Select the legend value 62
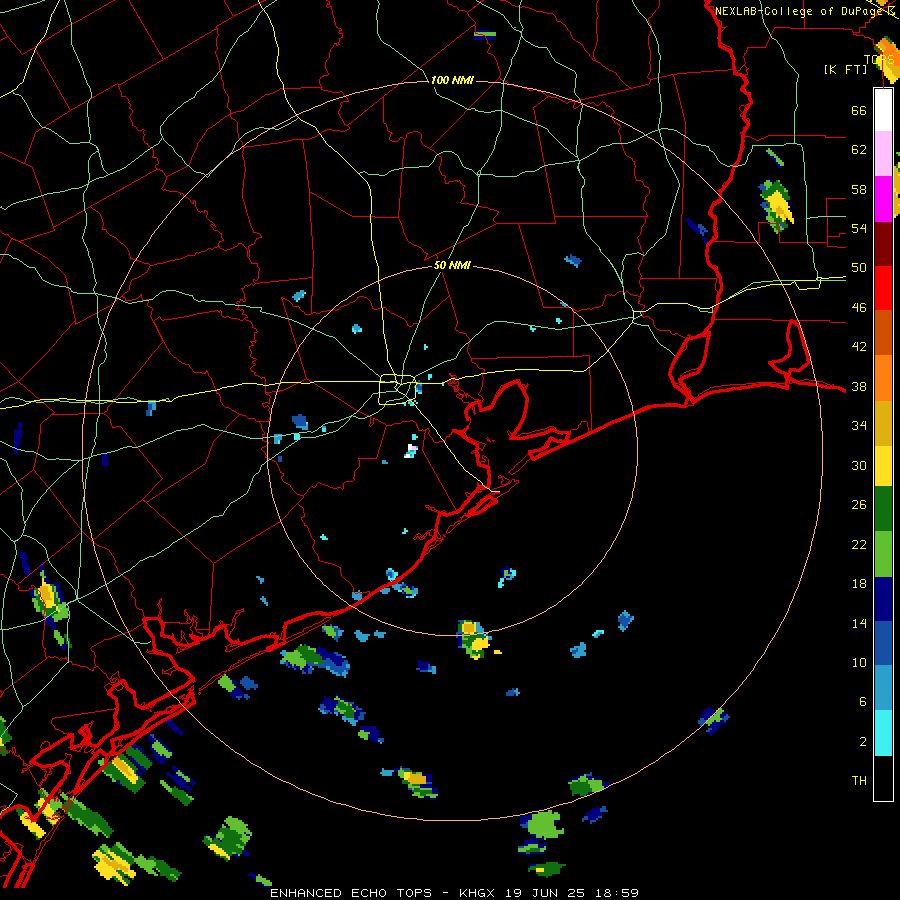This screenshot has width=900, height=900. (x=859, y=149)
